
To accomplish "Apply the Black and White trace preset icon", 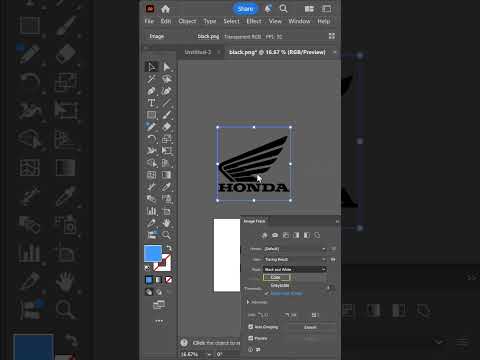I will (x=307, y=235).
